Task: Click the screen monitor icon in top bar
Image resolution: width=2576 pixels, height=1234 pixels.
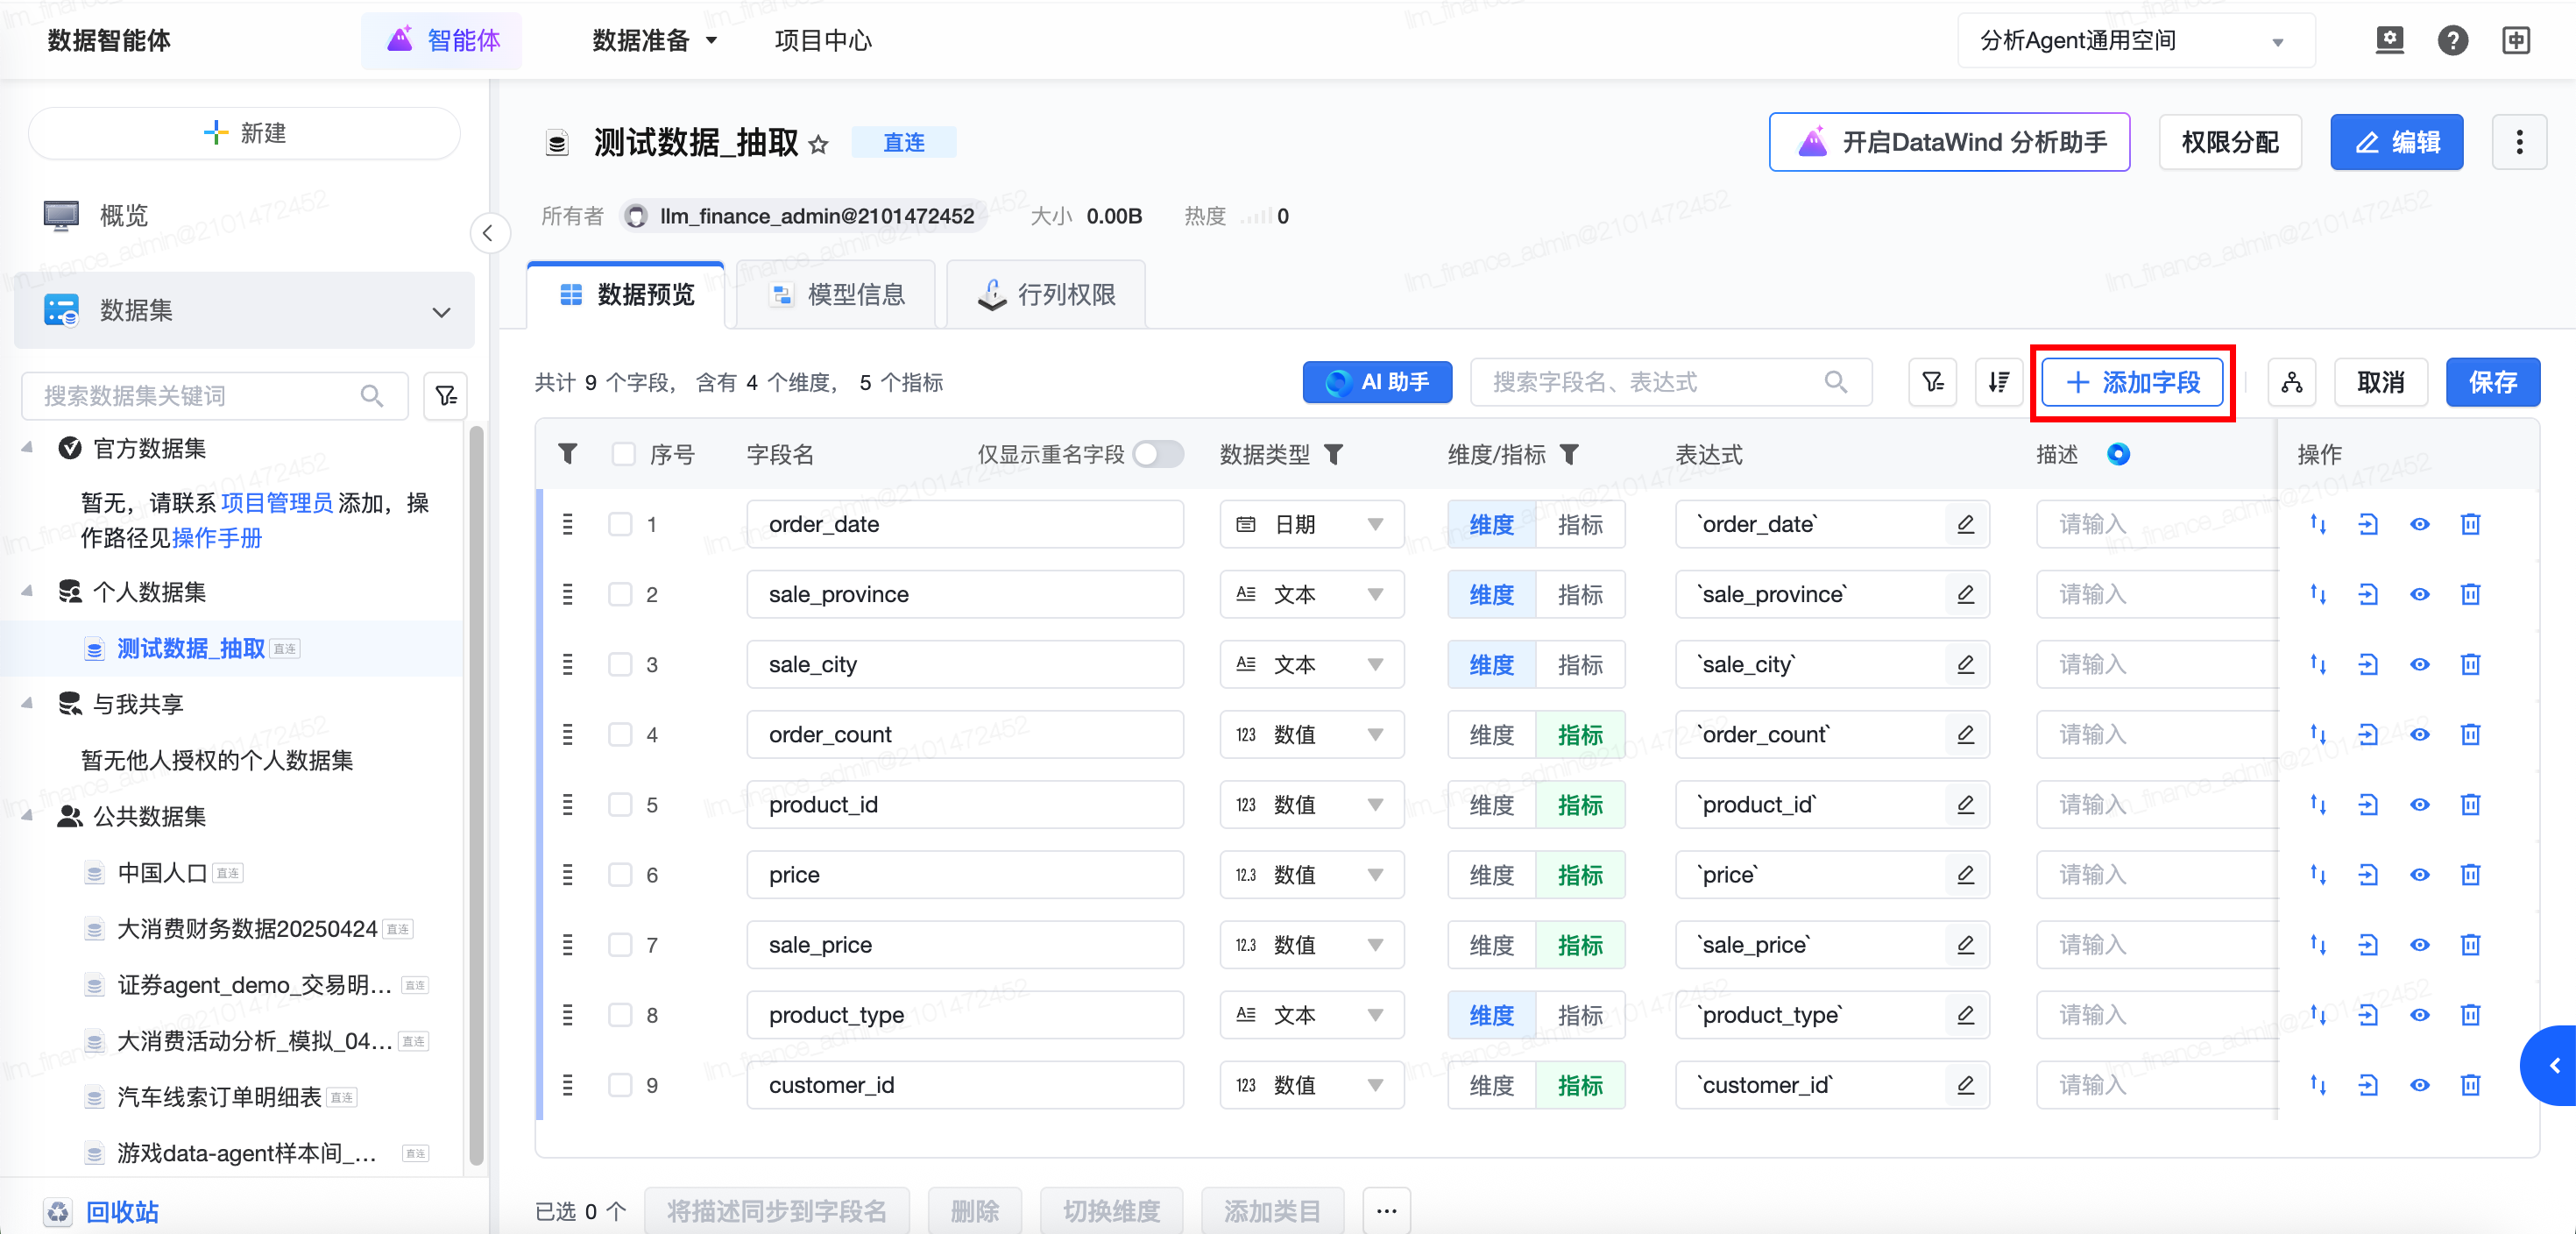Action: pos(2389,41)
